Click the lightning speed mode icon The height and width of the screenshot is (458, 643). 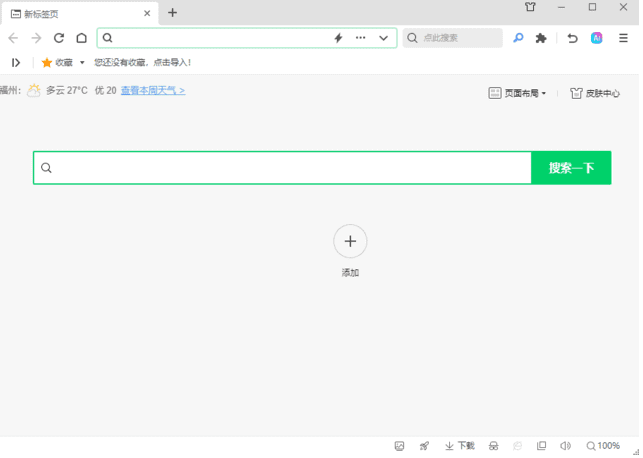(x=338, y=38)
